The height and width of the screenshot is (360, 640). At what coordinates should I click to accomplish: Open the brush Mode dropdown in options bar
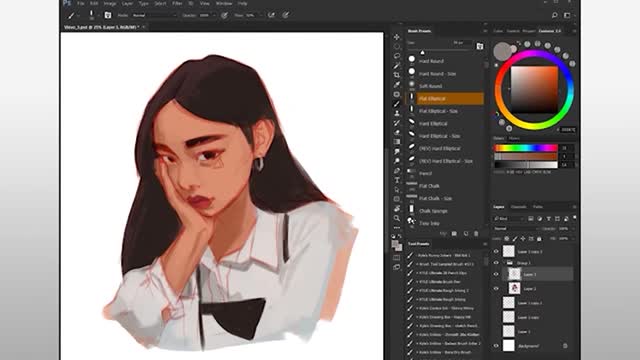click(154, 15)
